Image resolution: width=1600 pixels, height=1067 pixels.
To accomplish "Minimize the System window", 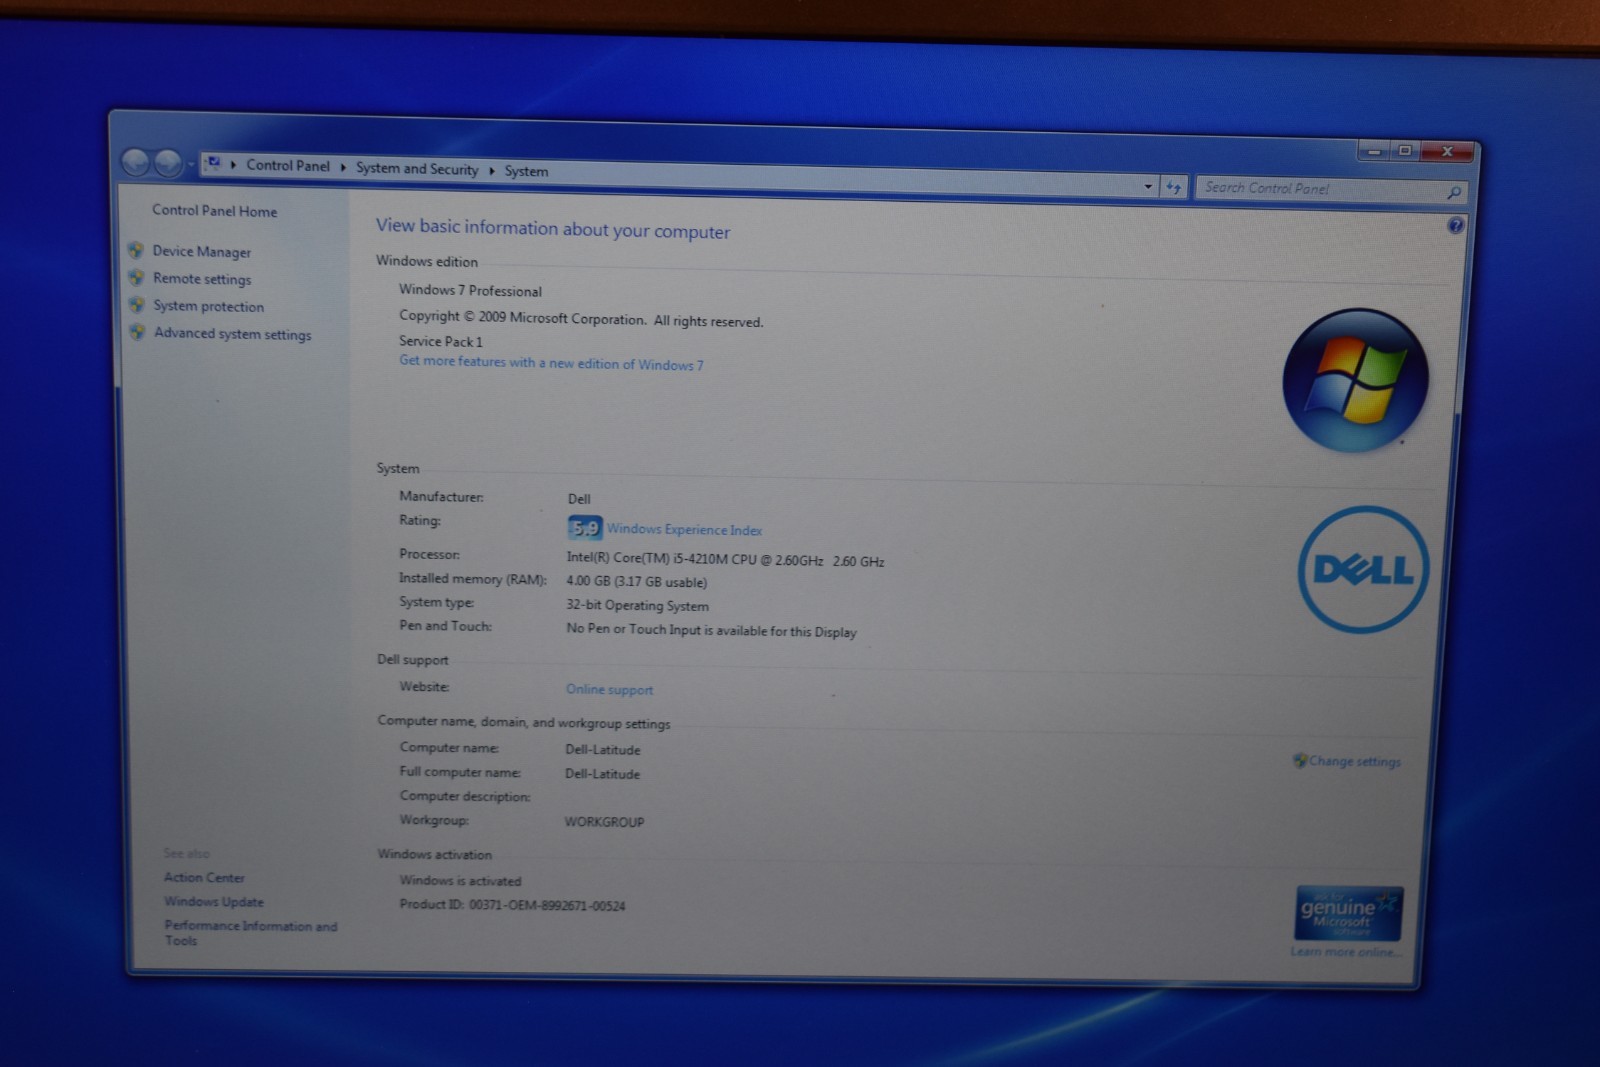I will (1374, 151).
